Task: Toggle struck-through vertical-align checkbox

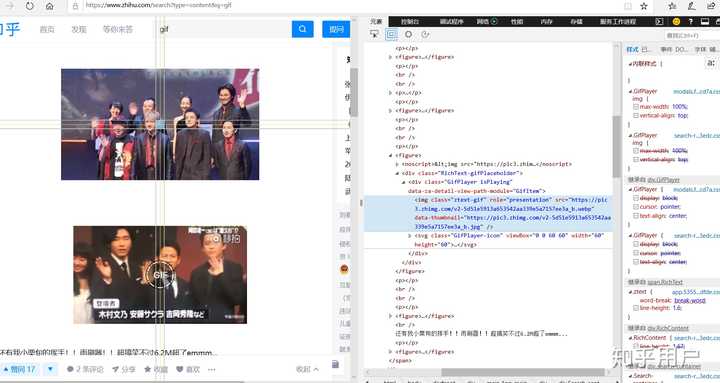Action: tap(636, 159)
